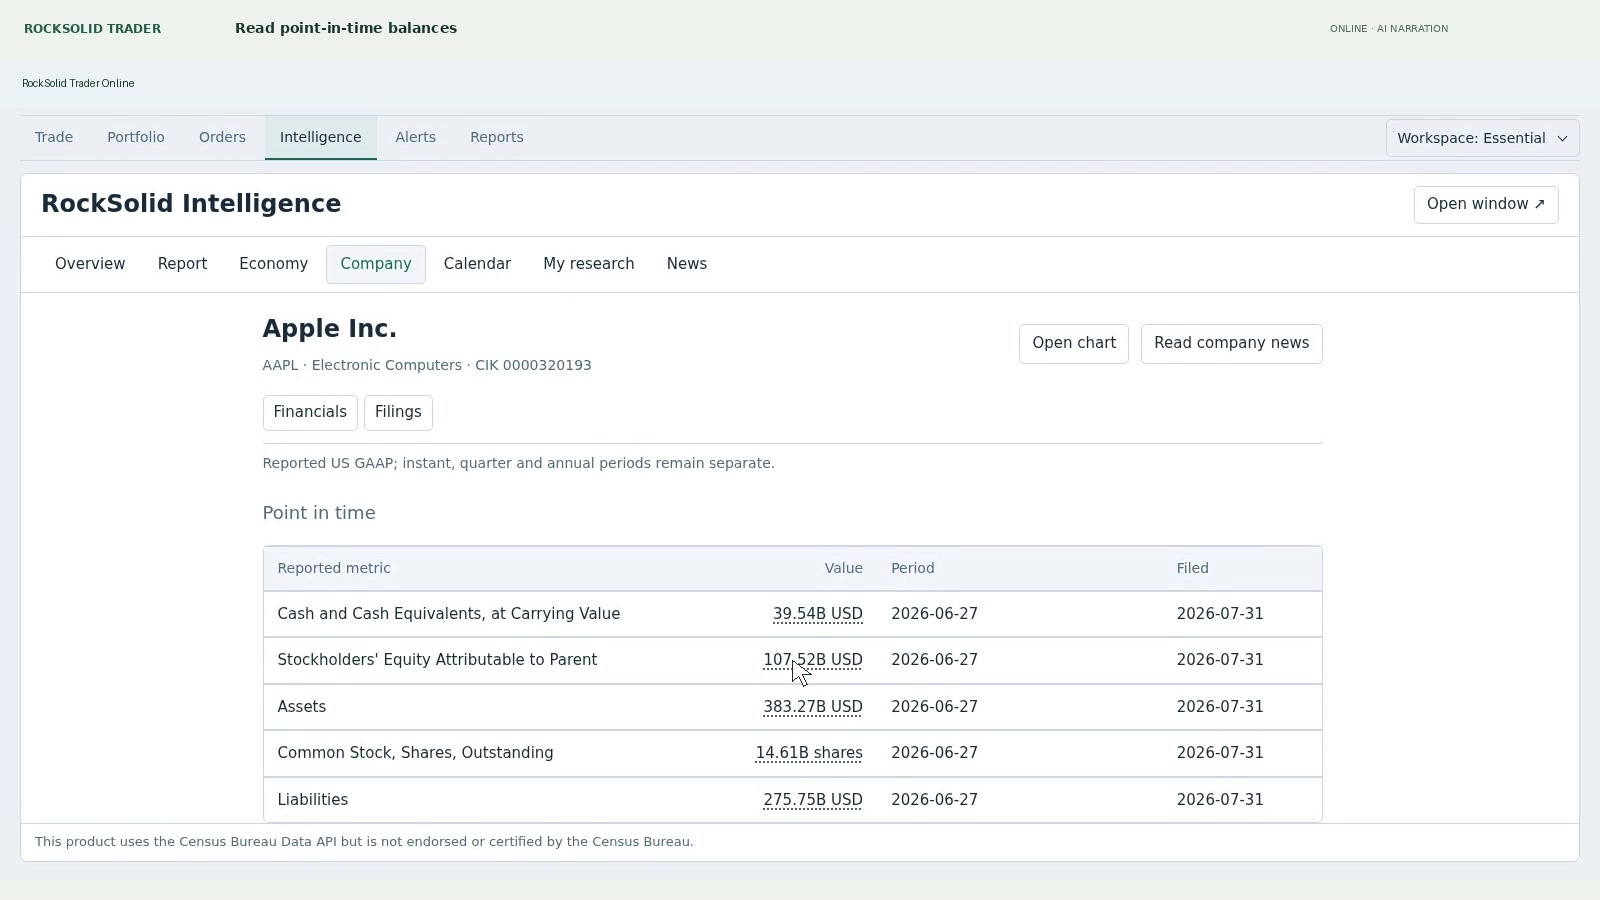Click the Period column header
This screenshot has height=900, width=1600.
coord(912,568)
